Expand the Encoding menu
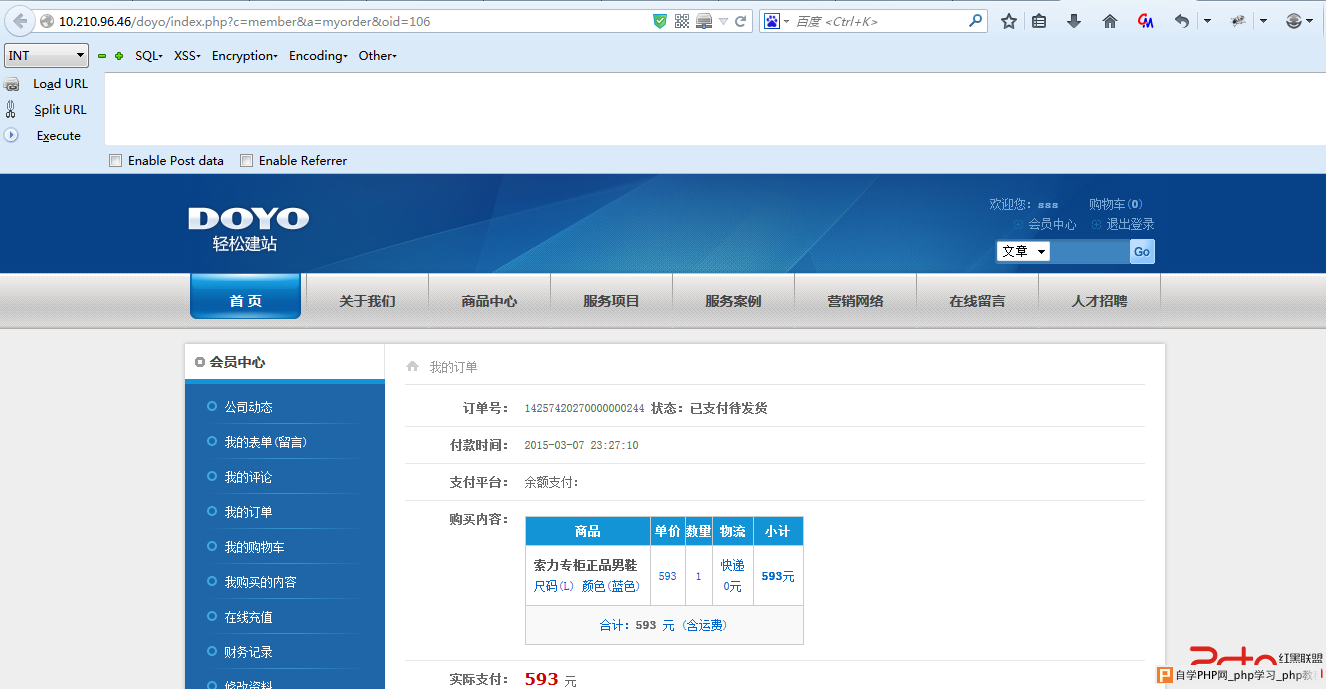 click(318, 56)
